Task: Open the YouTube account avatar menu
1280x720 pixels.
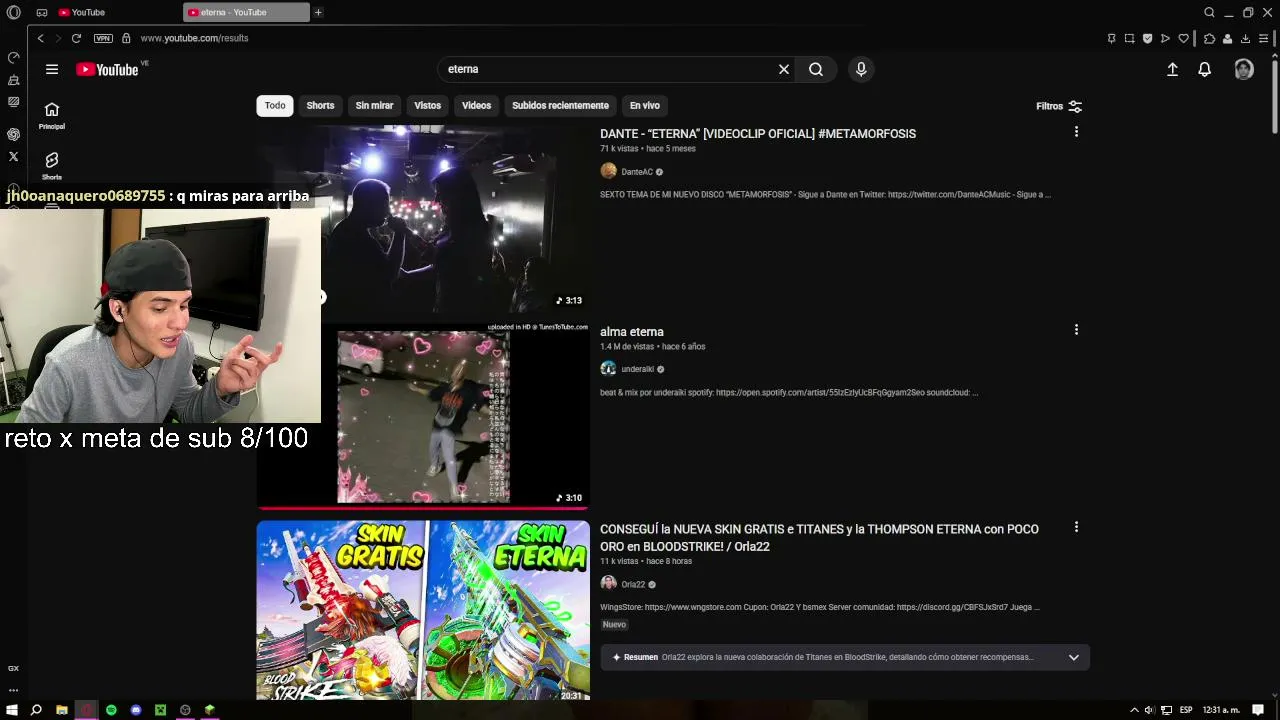Action: [1244, 69]
